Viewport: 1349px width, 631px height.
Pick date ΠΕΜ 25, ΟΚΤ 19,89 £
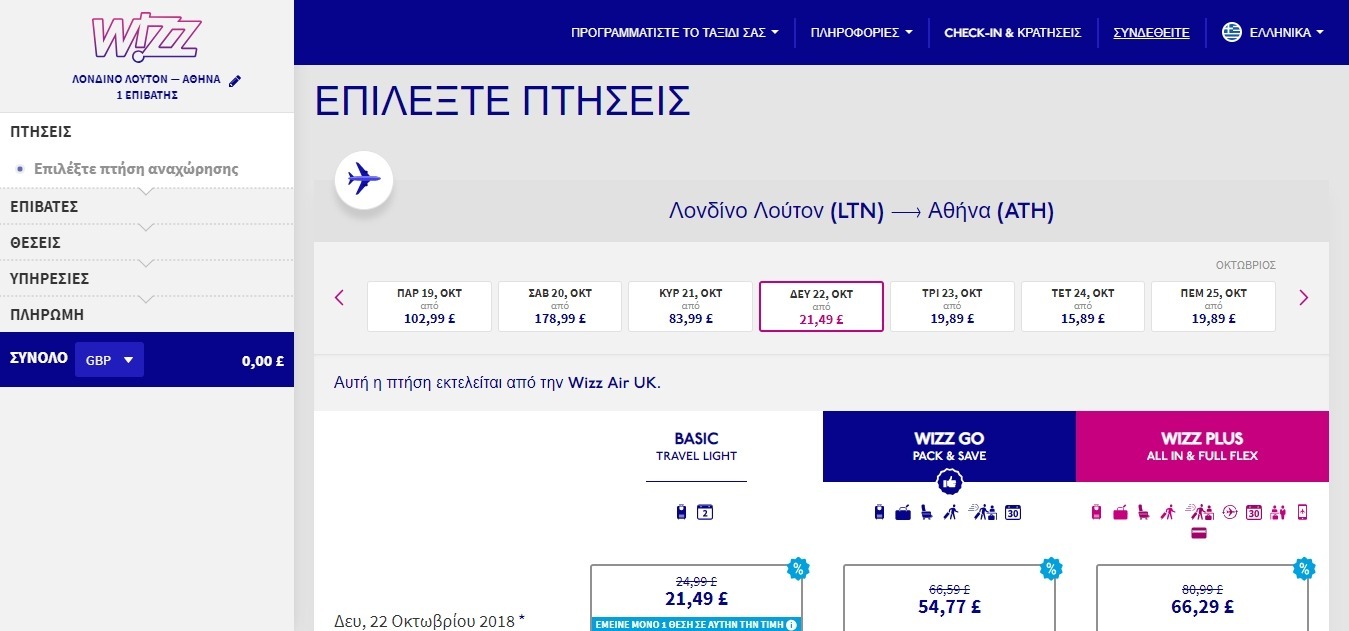[1214, 306]
